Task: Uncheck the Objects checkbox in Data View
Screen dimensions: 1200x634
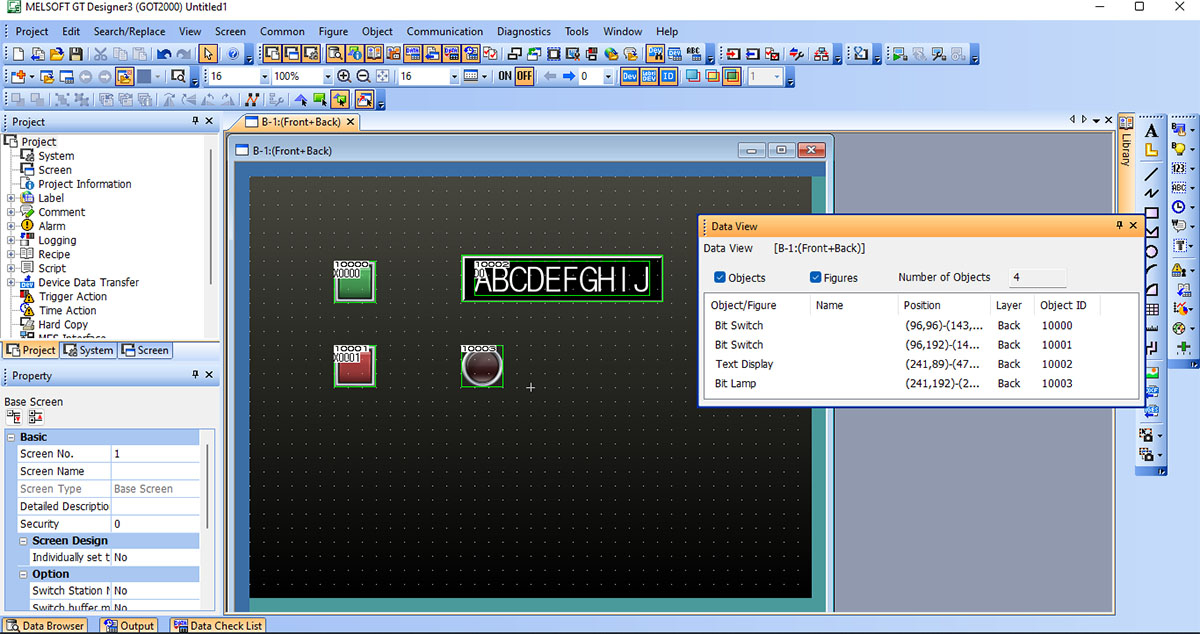Action: (720, 277)
